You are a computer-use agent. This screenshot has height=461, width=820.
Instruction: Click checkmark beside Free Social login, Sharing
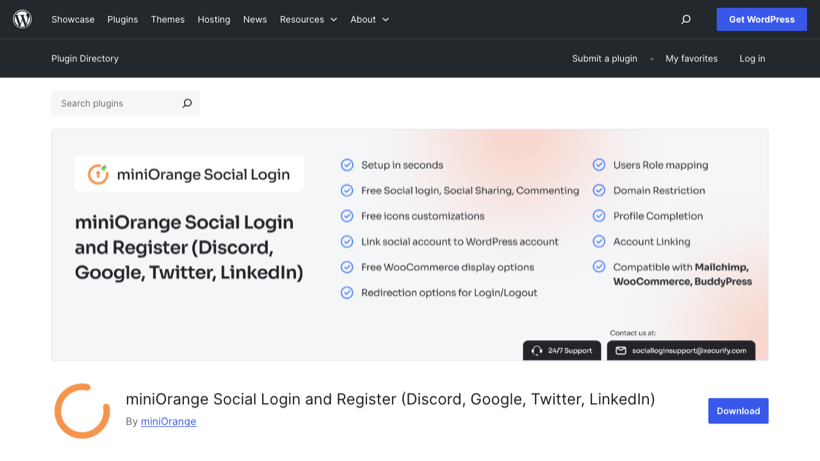point(347,190)
